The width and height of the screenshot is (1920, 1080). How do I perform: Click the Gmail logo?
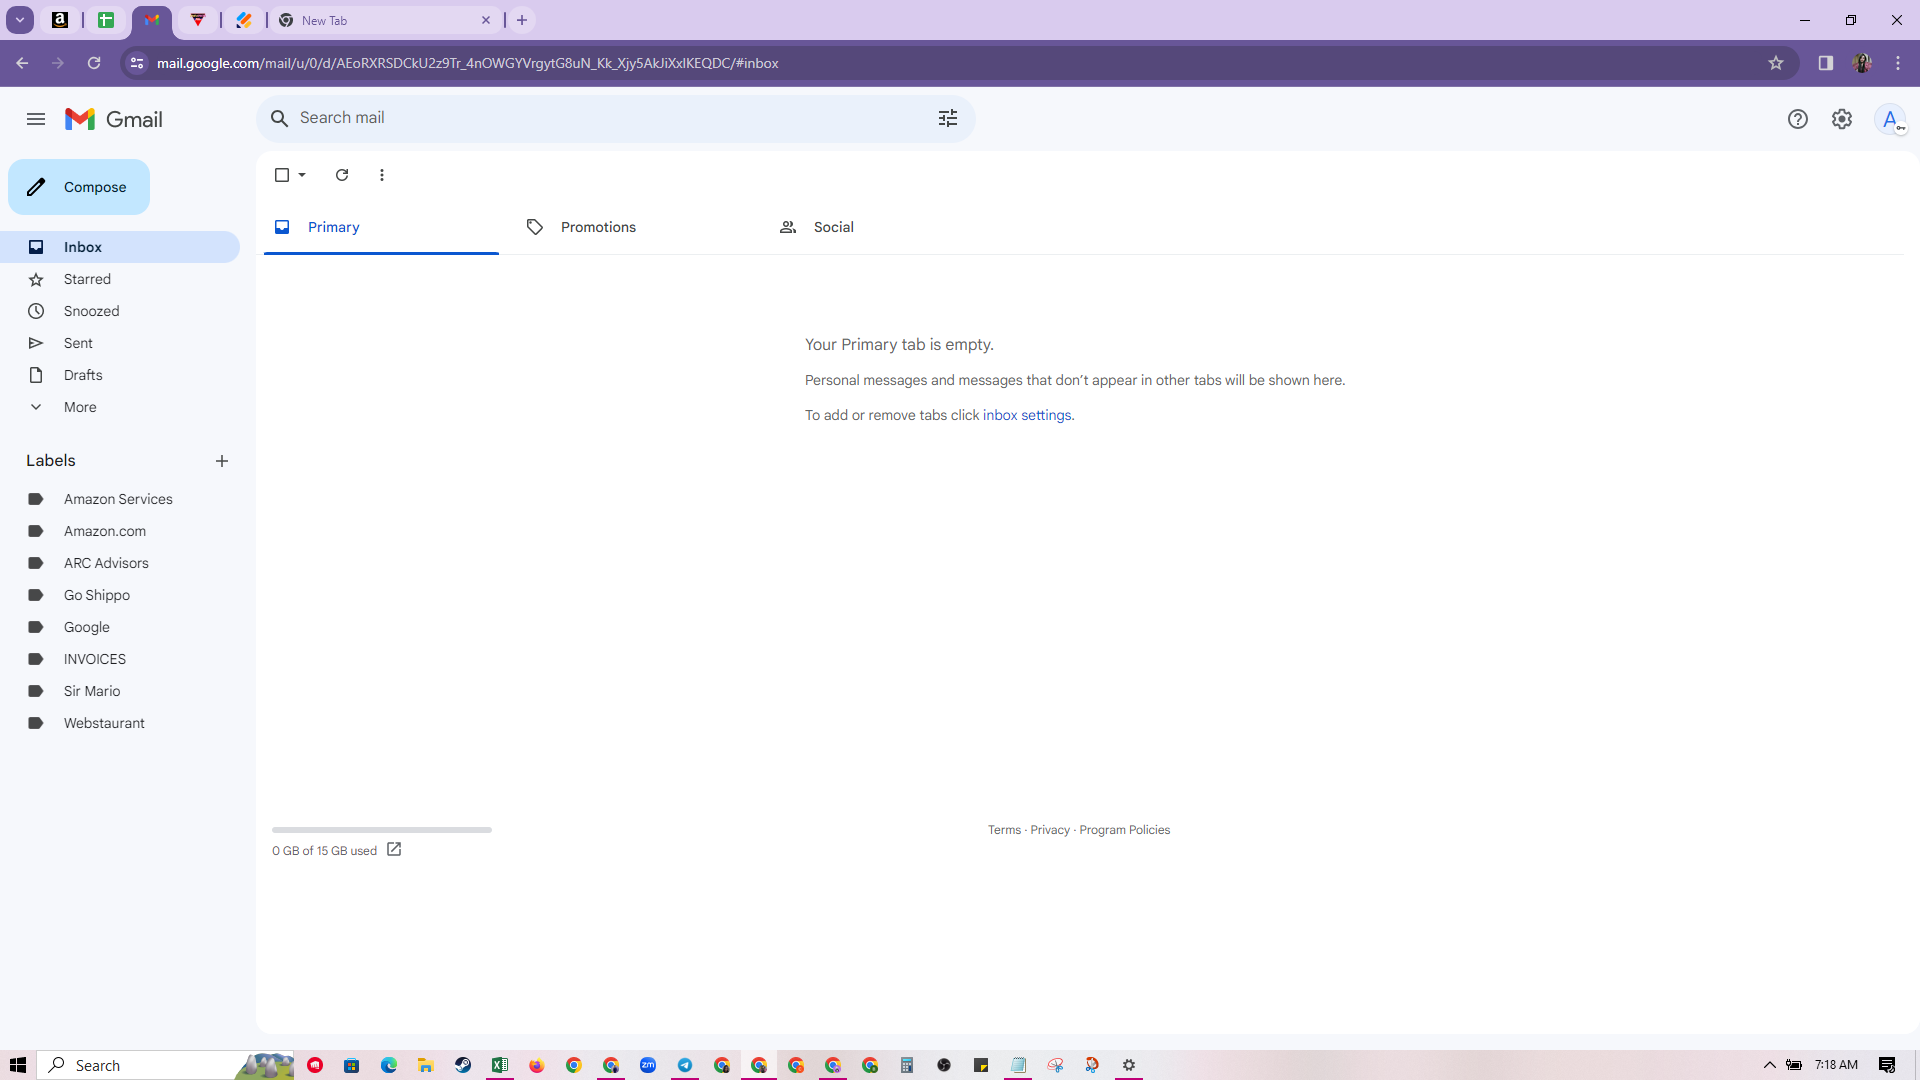113,119
